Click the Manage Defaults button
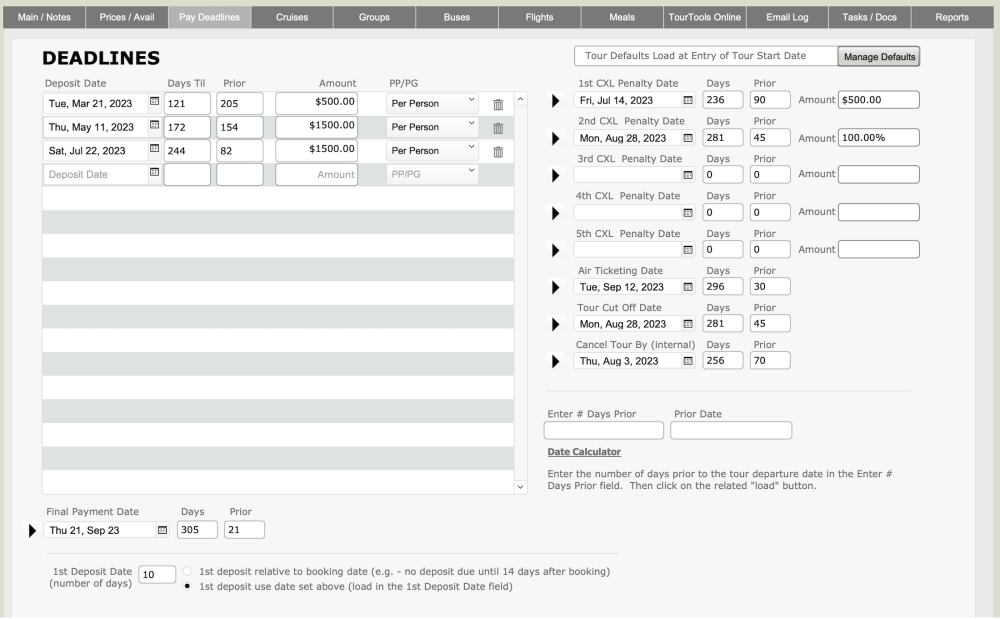The image size is (1000, 619). (x=879, y=57)
